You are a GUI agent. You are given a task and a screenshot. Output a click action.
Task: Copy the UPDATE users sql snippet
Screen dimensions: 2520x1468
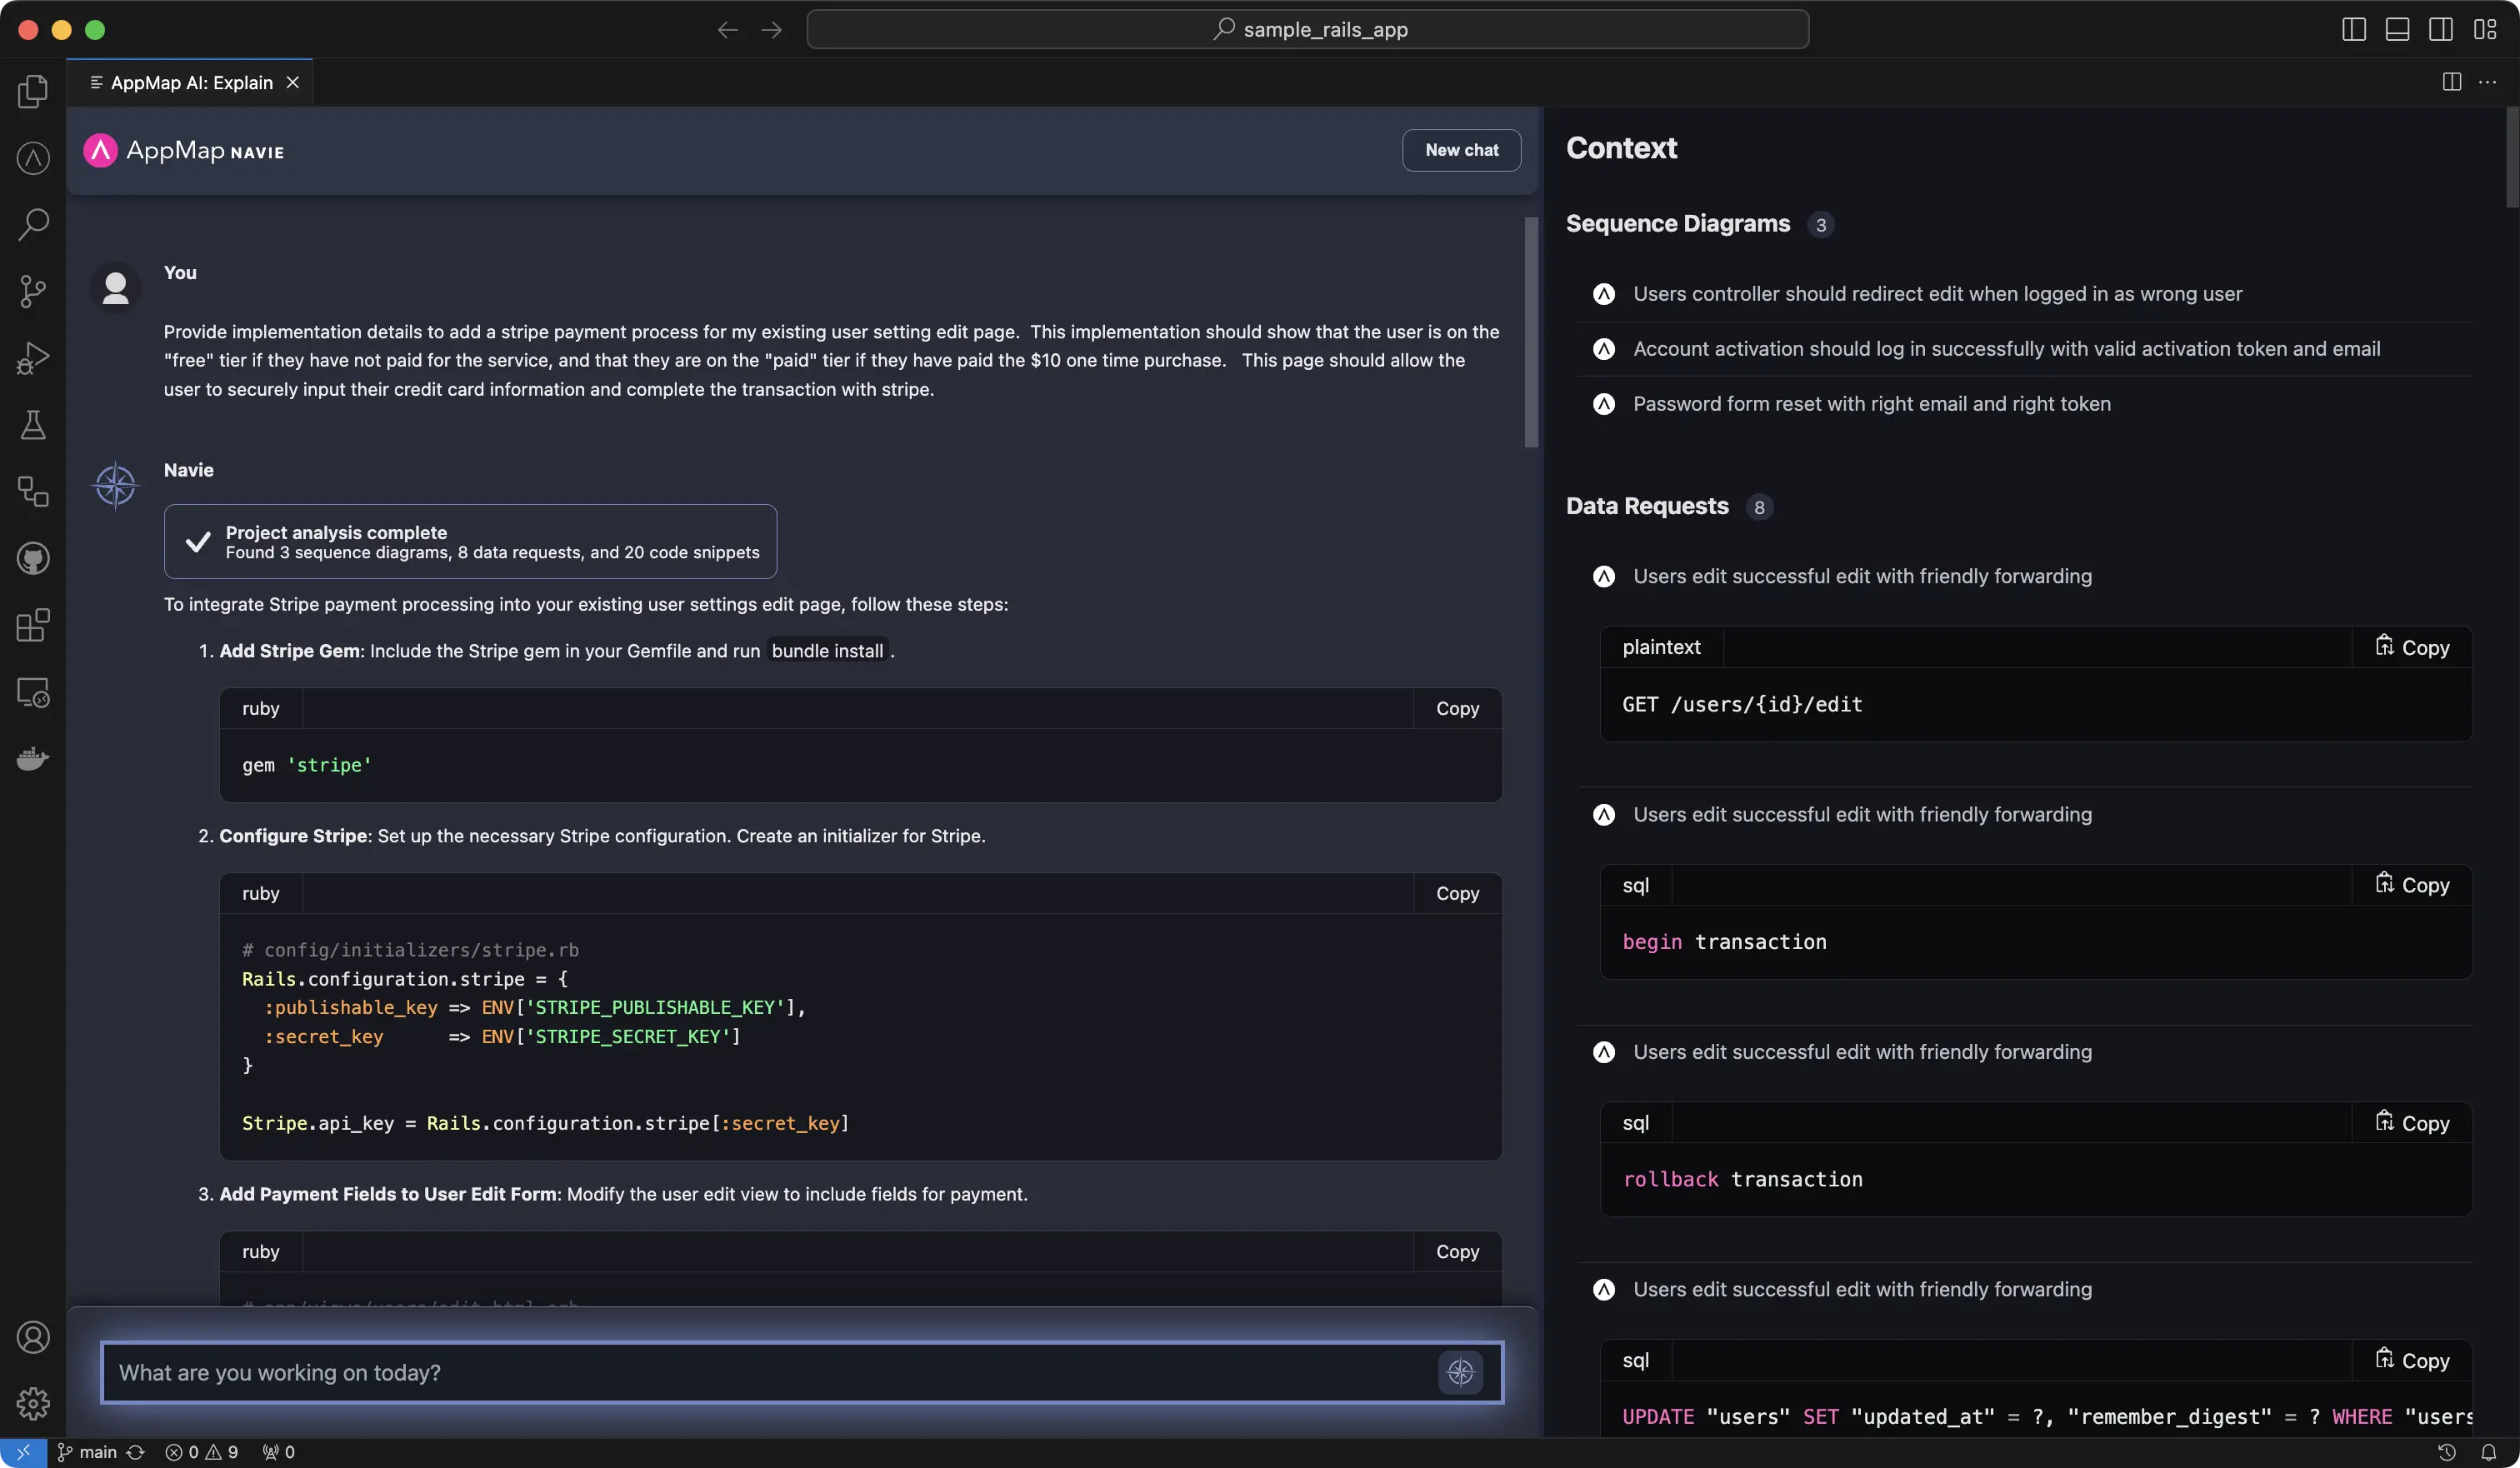tap(2412, 1360)
